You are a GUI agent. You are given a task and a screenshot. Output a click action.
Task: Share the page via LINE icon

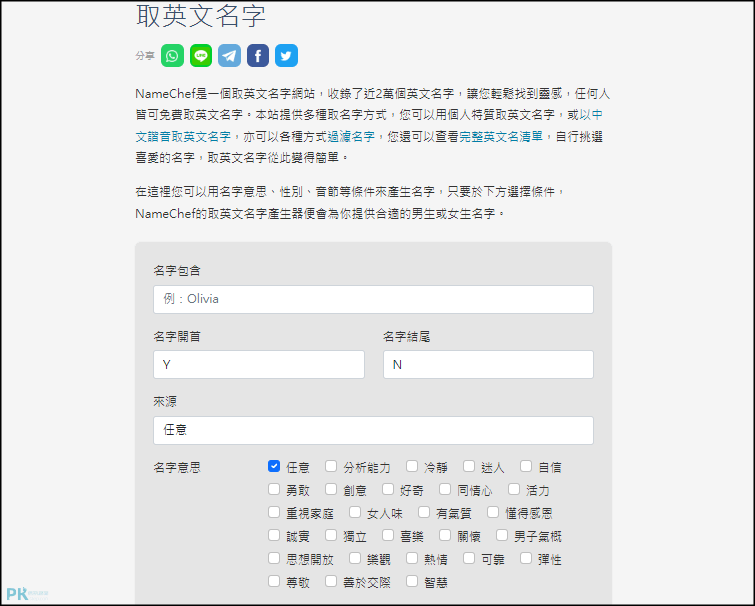point(201,56)
